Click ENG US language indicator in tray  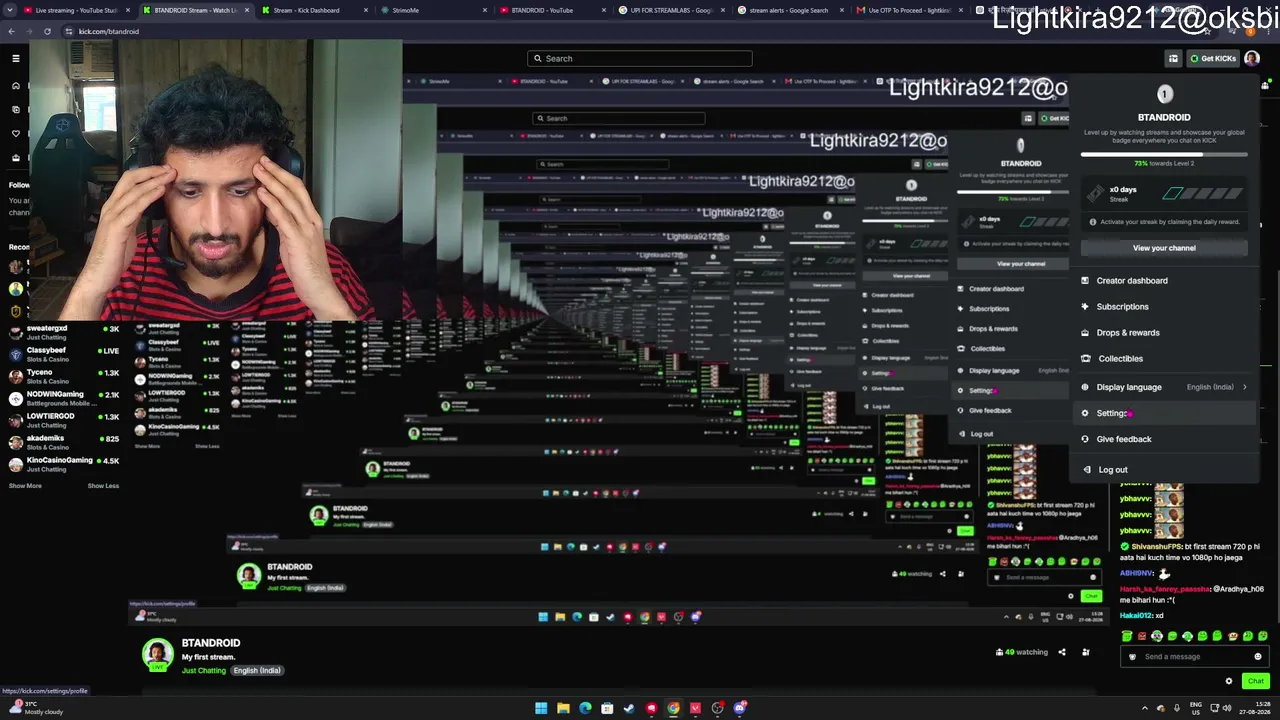1195,708
